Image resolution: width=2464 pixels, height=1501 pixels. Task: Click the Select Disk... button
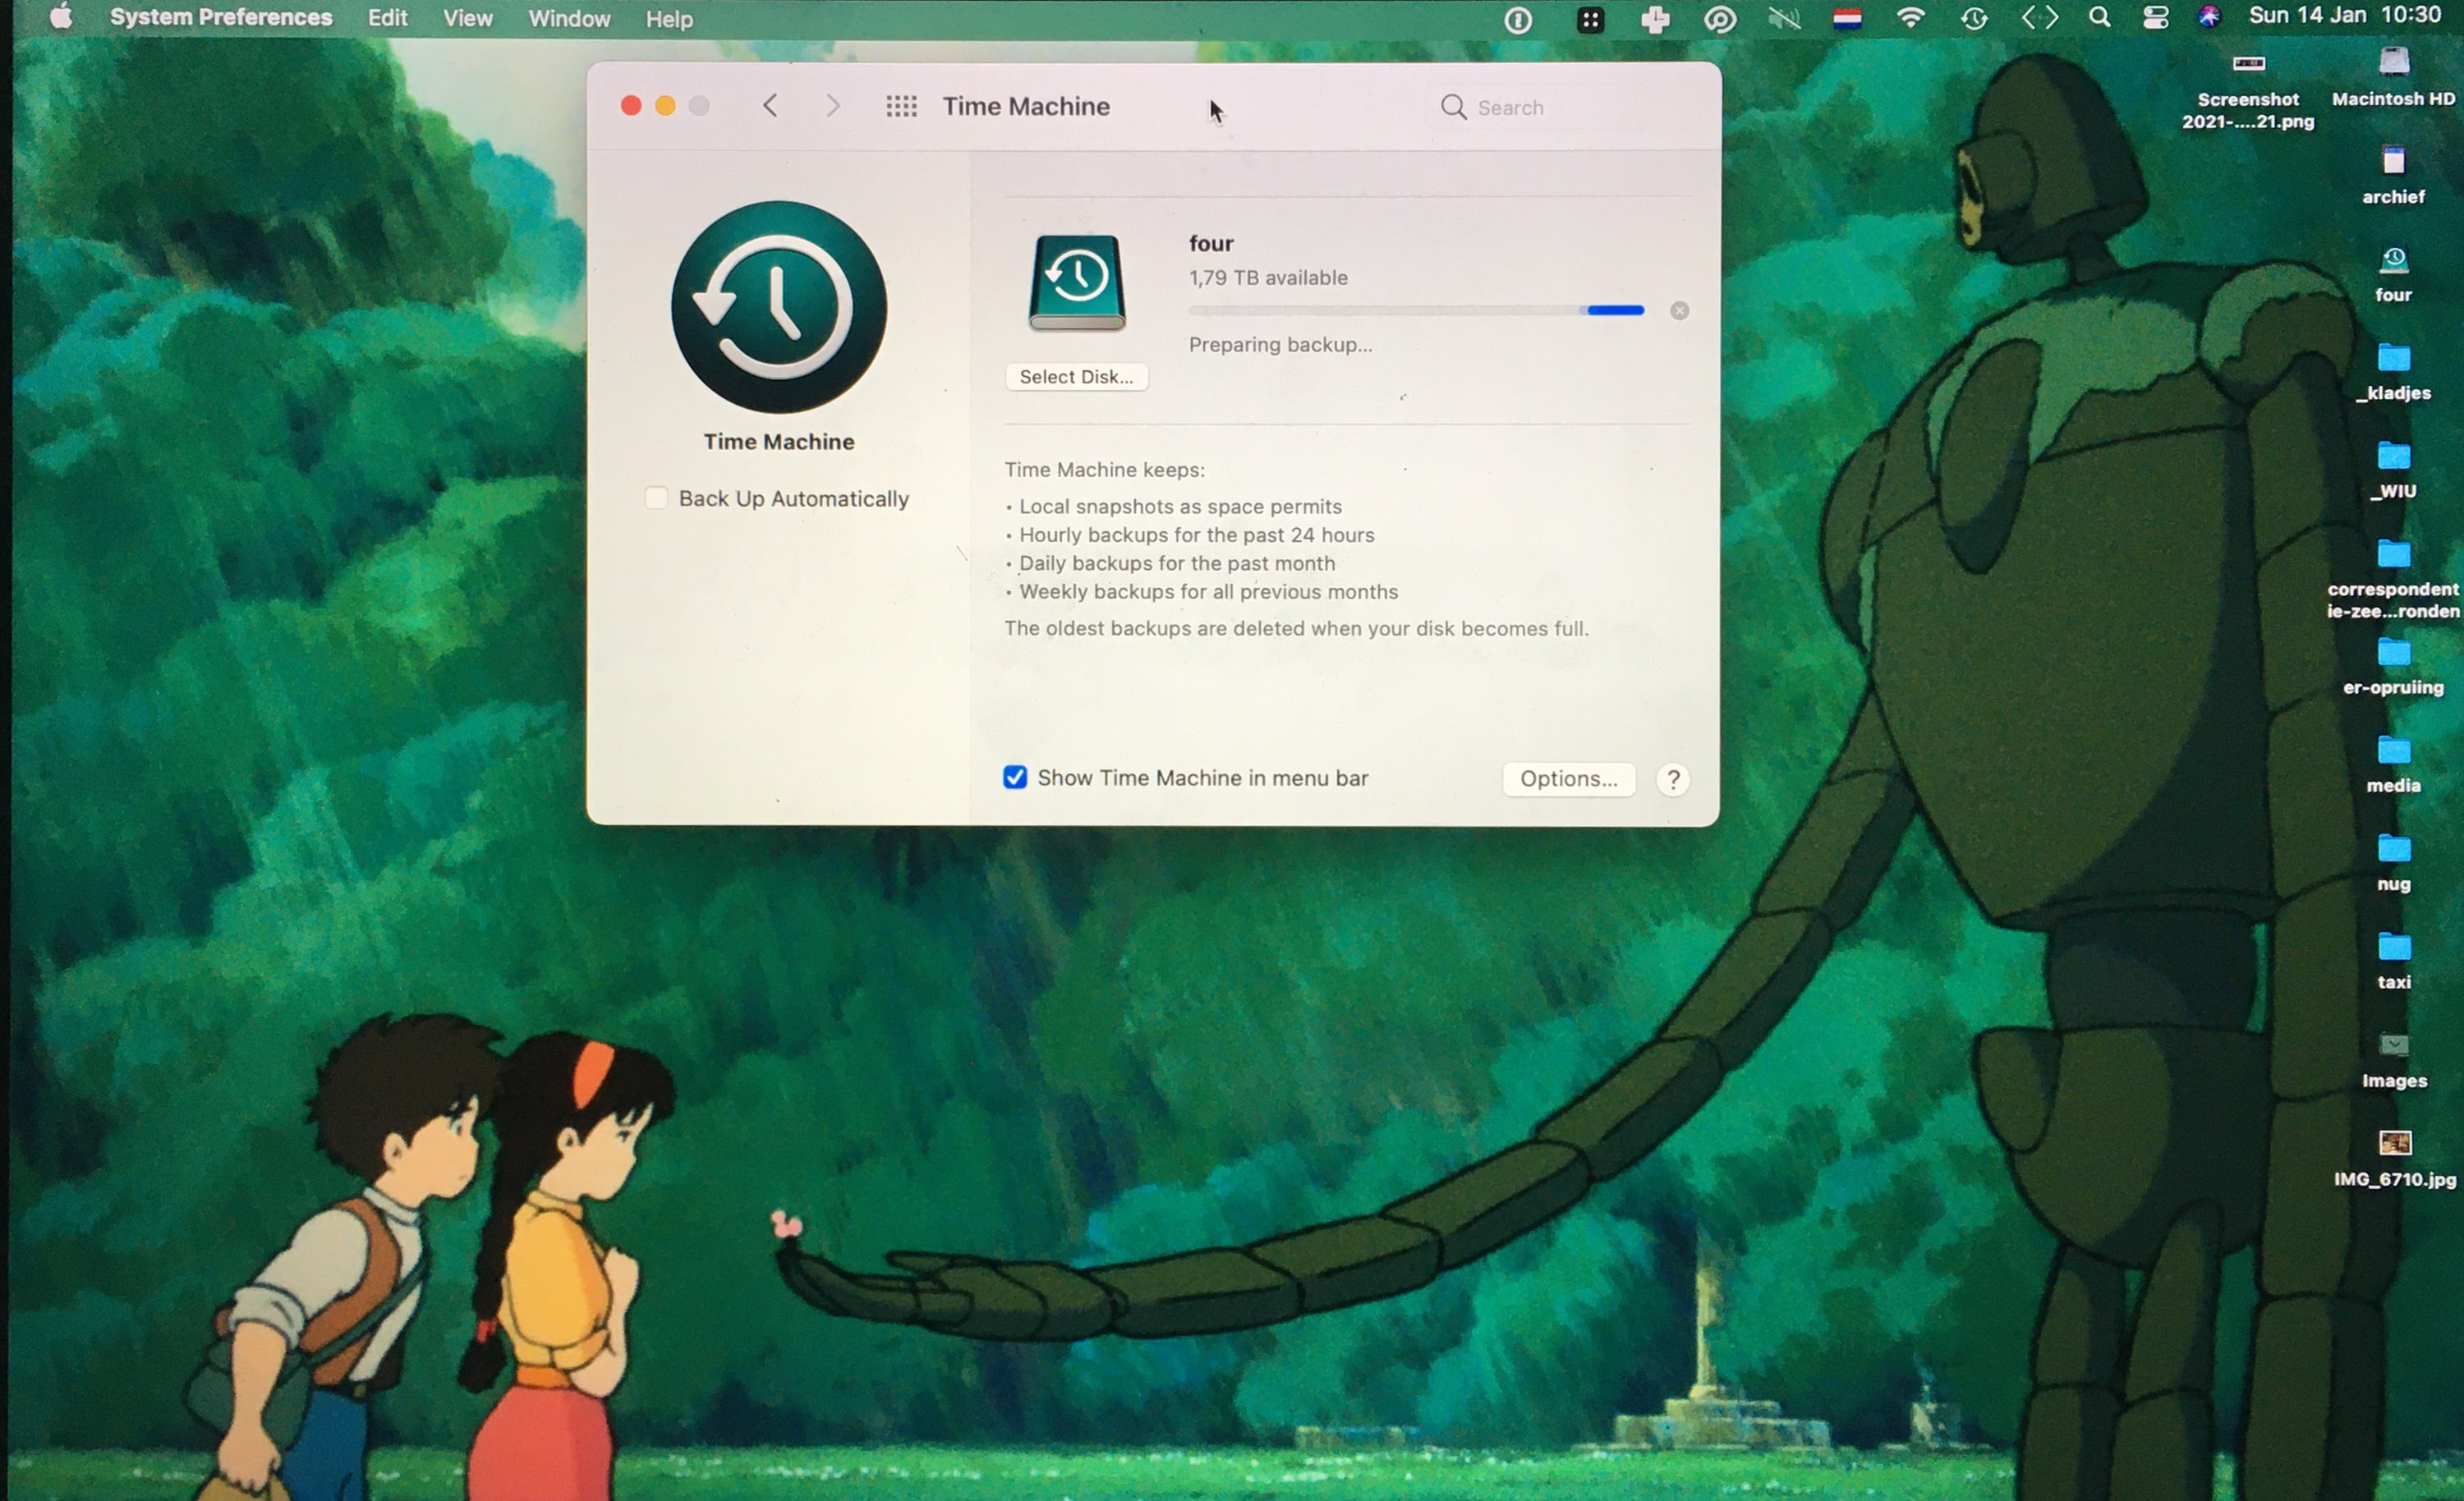pos(1076,377)
